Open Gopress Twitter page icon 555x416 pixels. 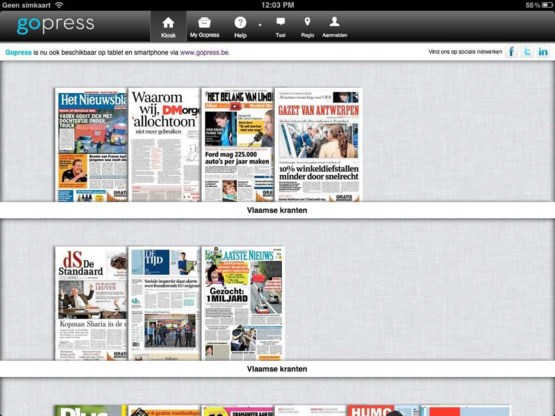527,52
